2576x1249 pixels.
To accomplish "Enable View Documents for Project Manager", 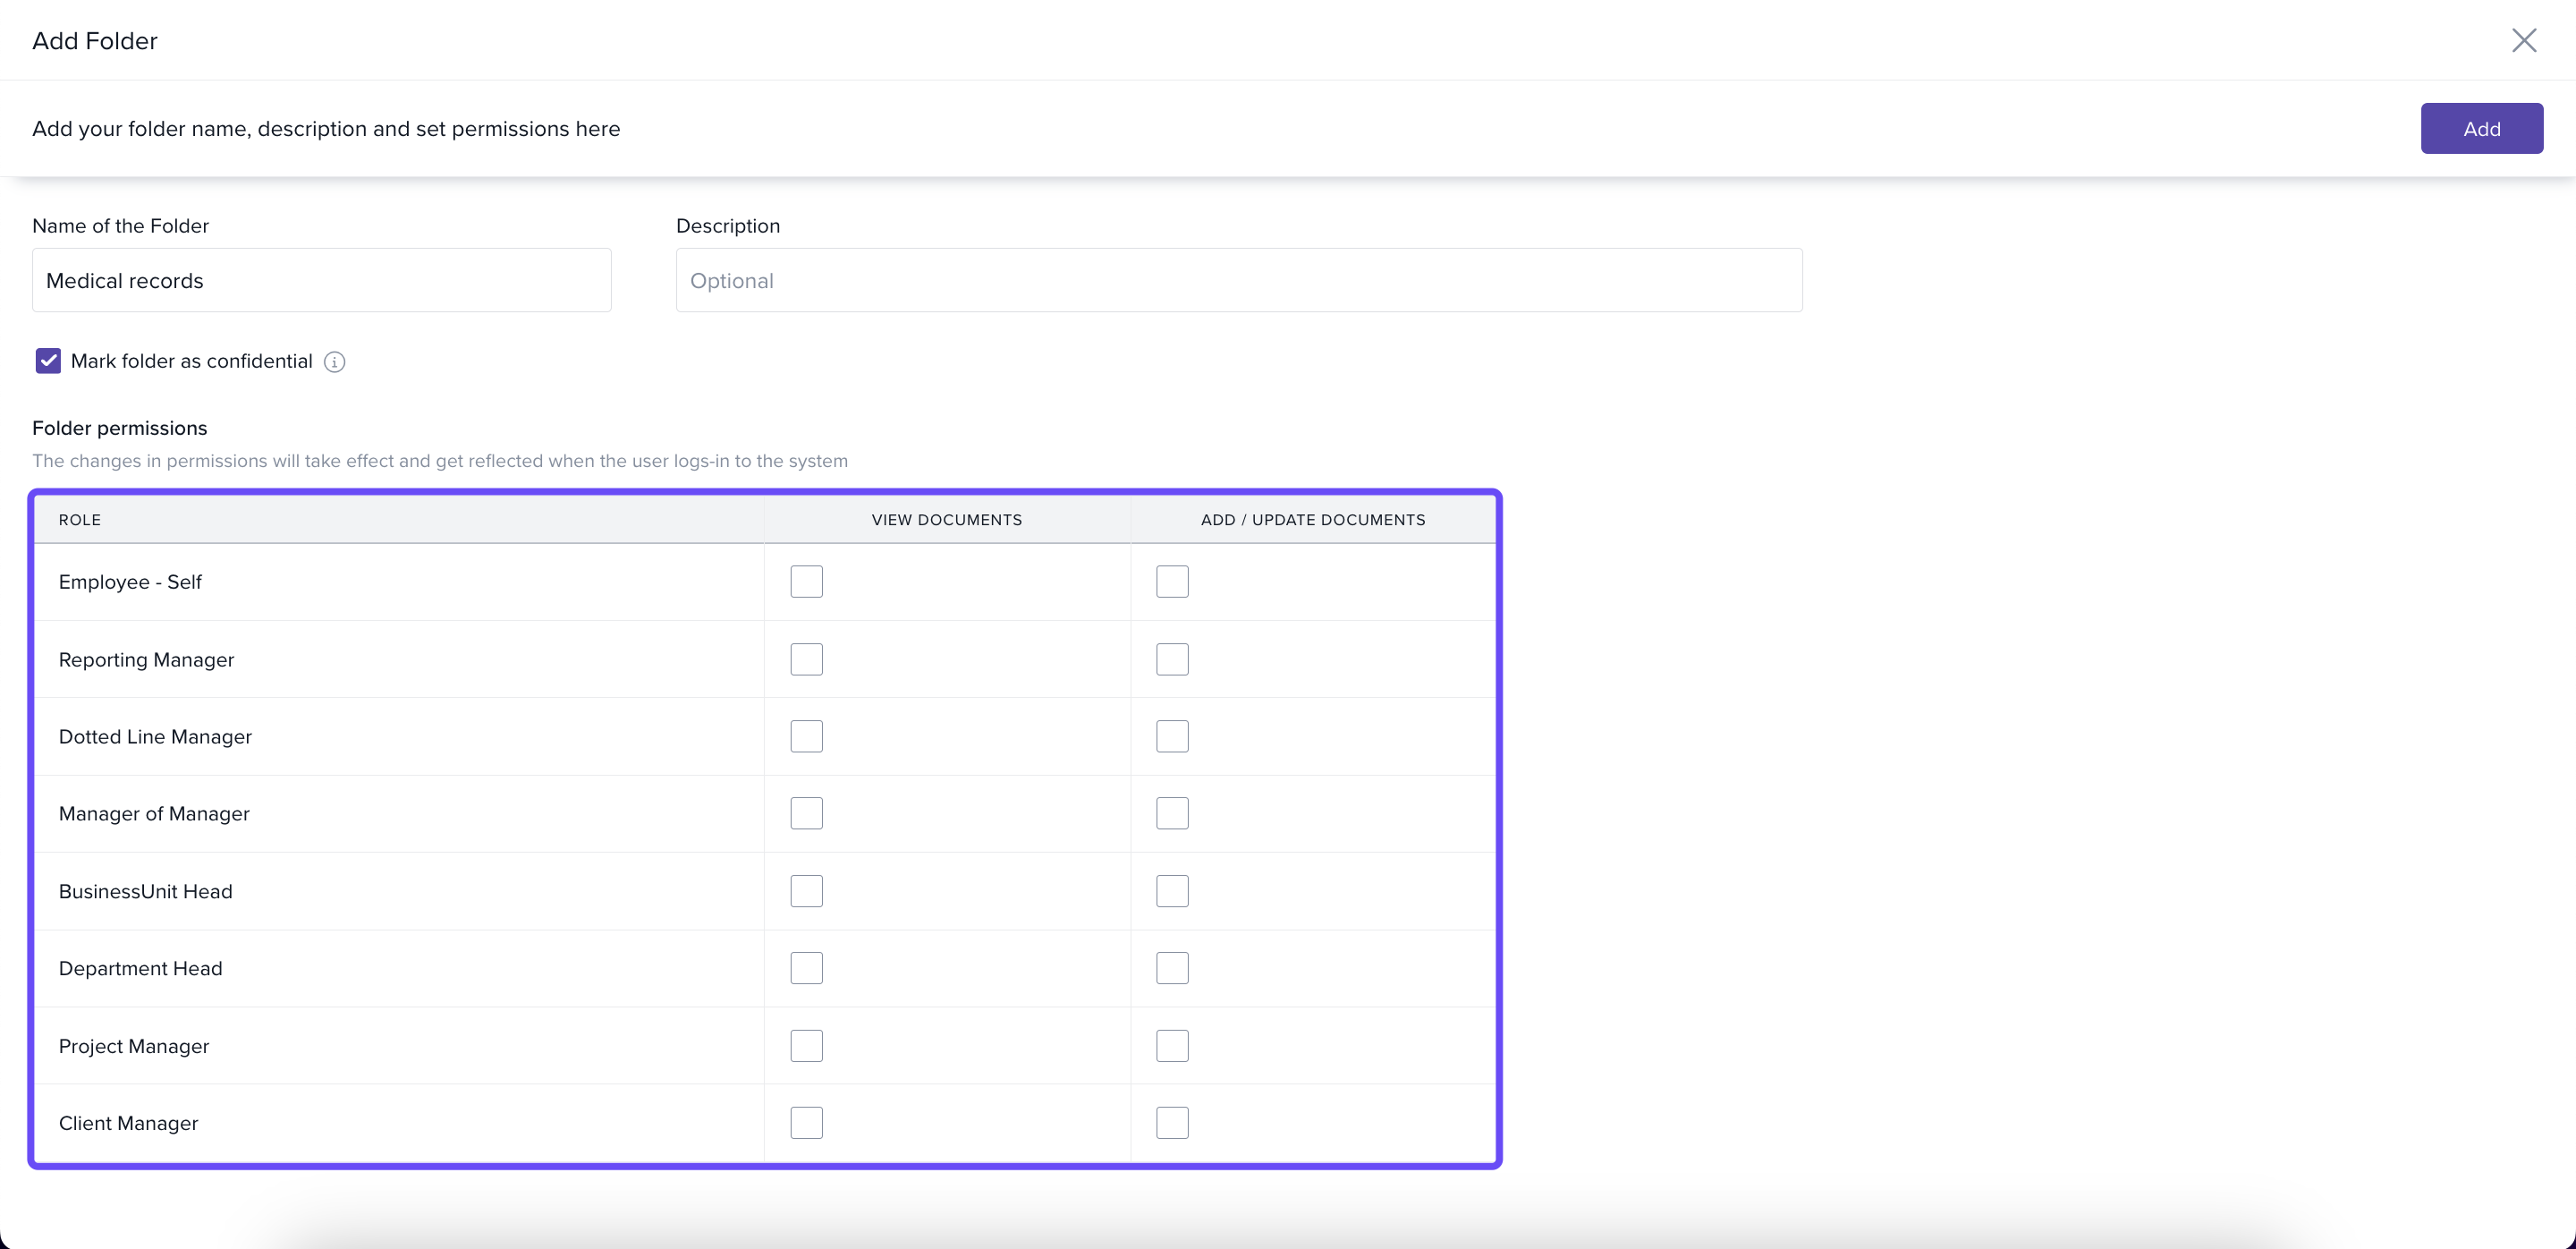I will [x=806, y=1046].
